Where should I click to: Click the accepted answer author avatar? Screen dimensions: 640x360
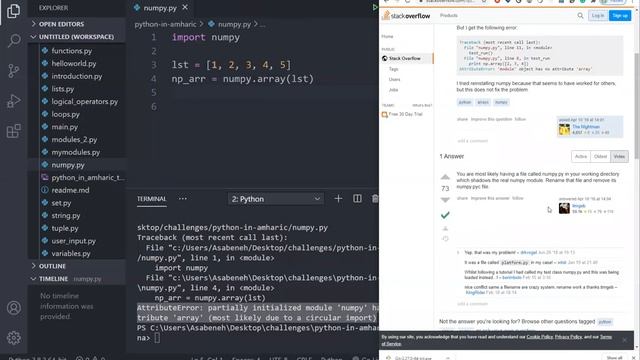(564, 208)
